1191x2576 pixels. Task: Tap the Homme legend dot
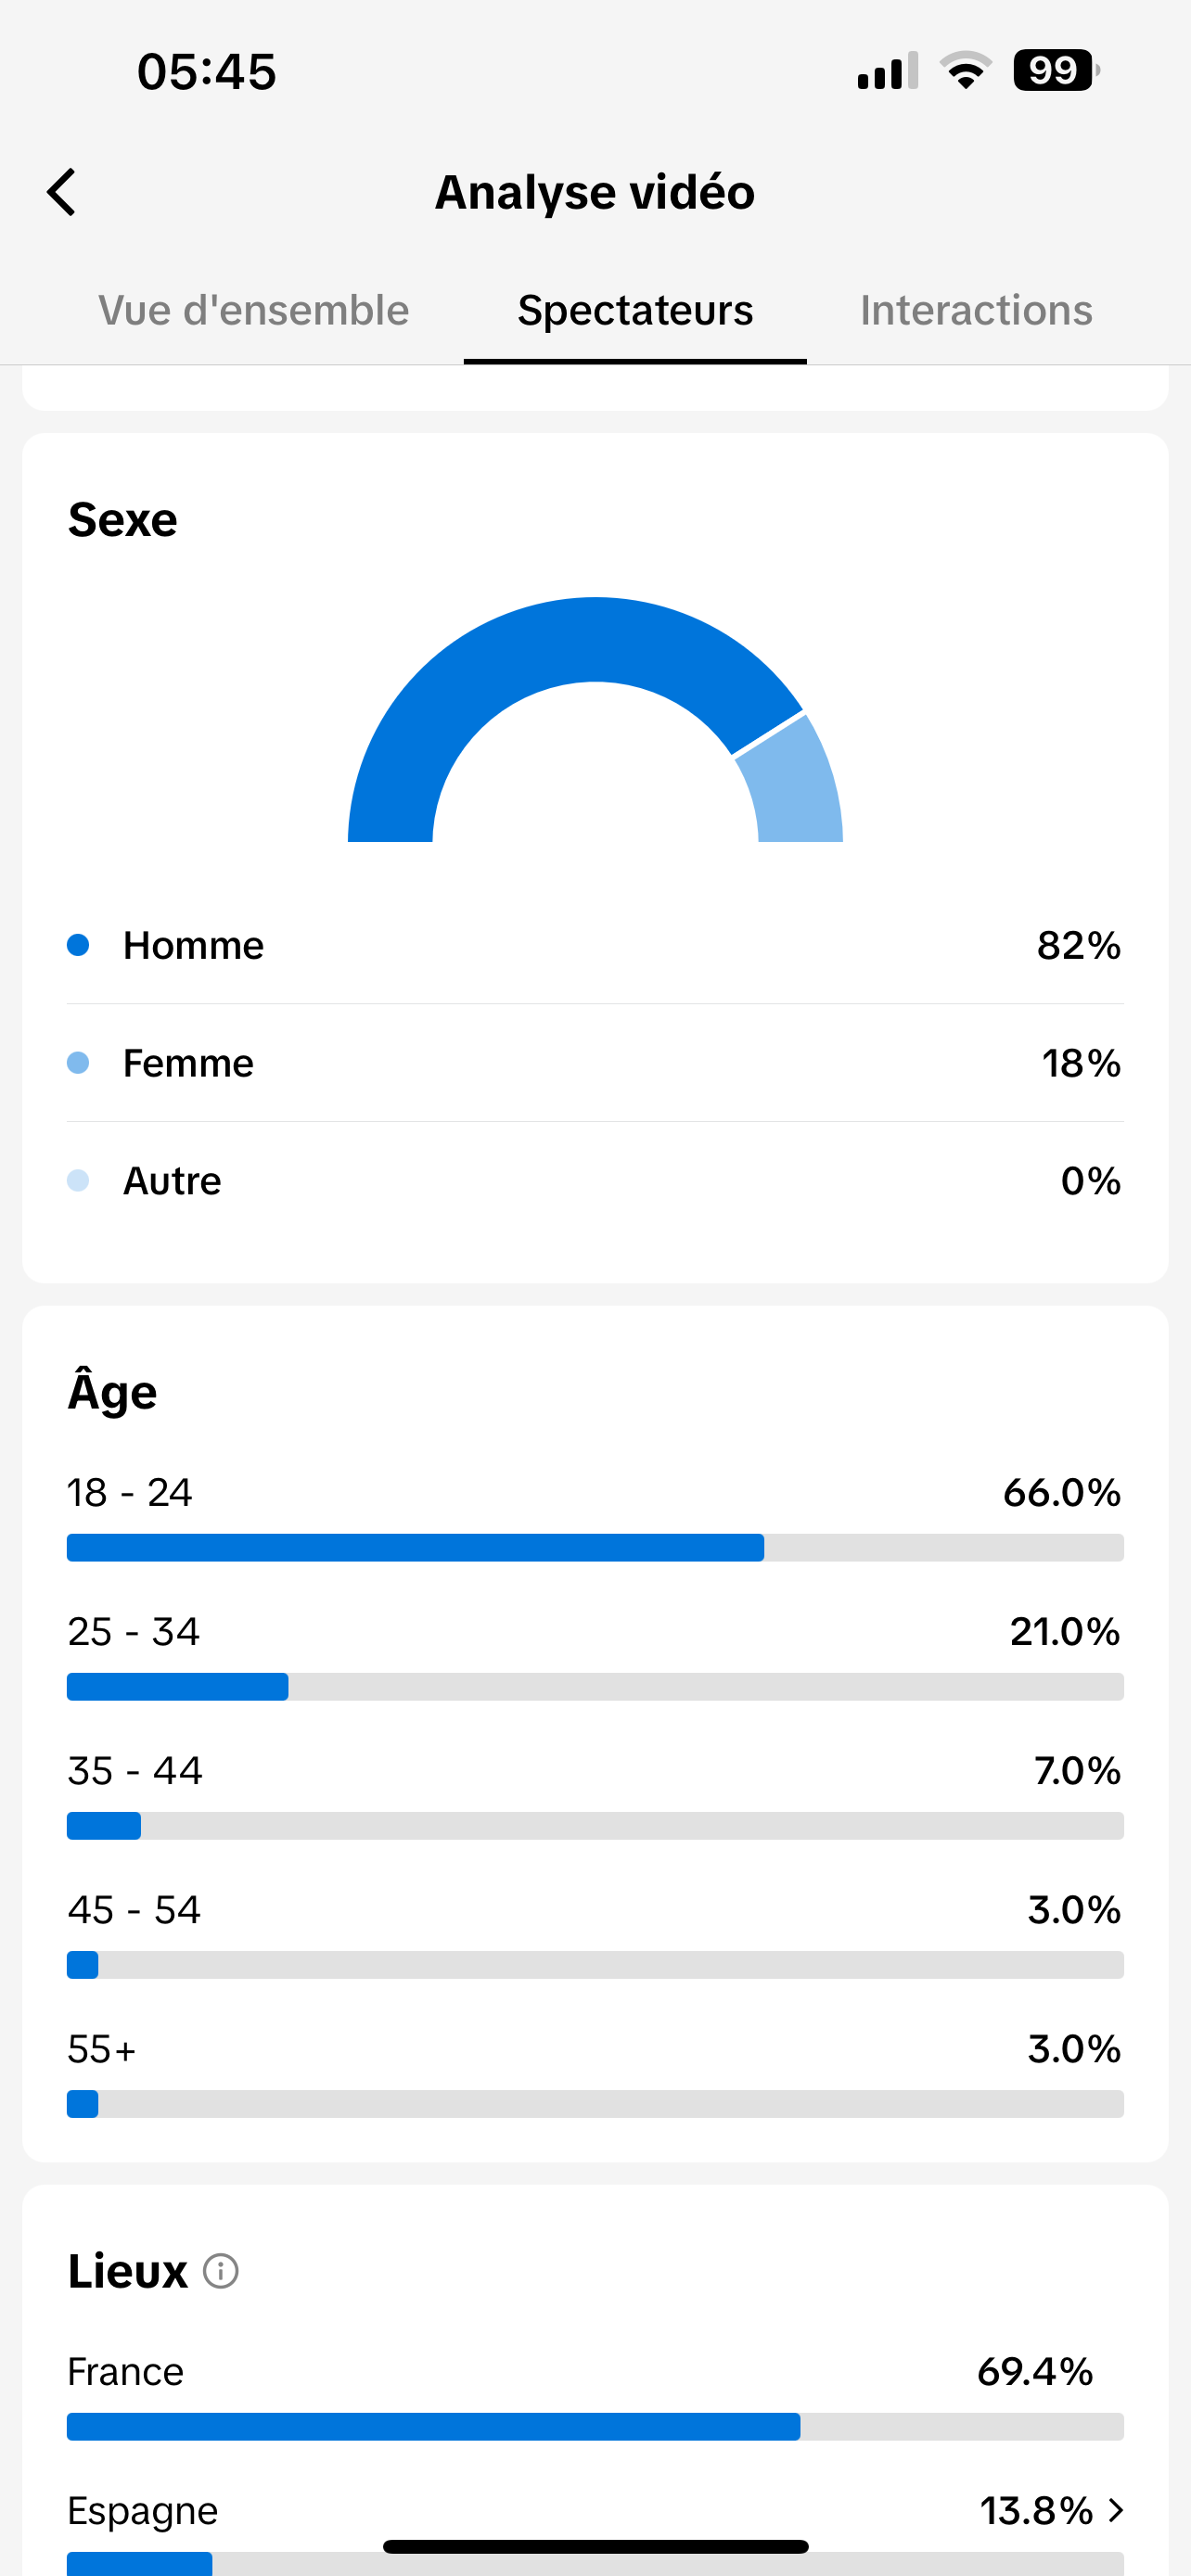tap(78, 945)
